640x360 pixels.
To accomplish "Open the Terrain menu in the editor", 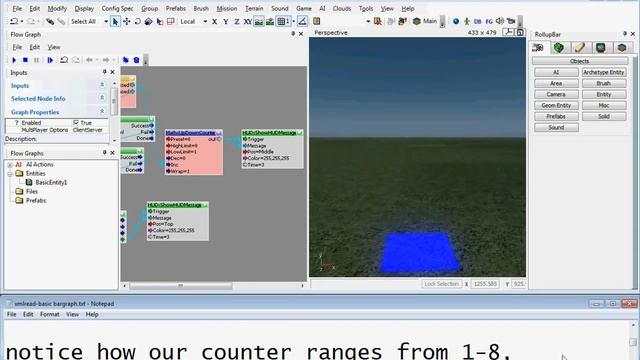I will point(254,8).
